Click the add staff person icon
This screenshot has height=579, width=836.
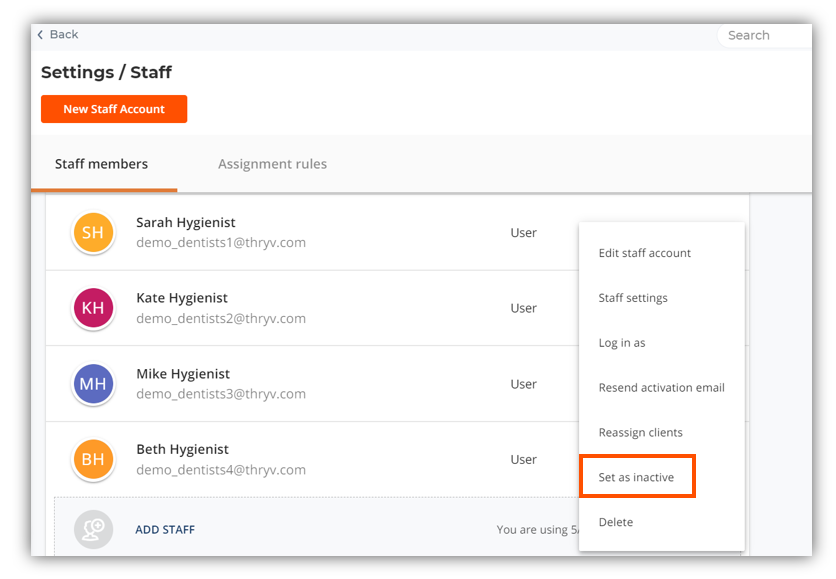tap(94, 529)
